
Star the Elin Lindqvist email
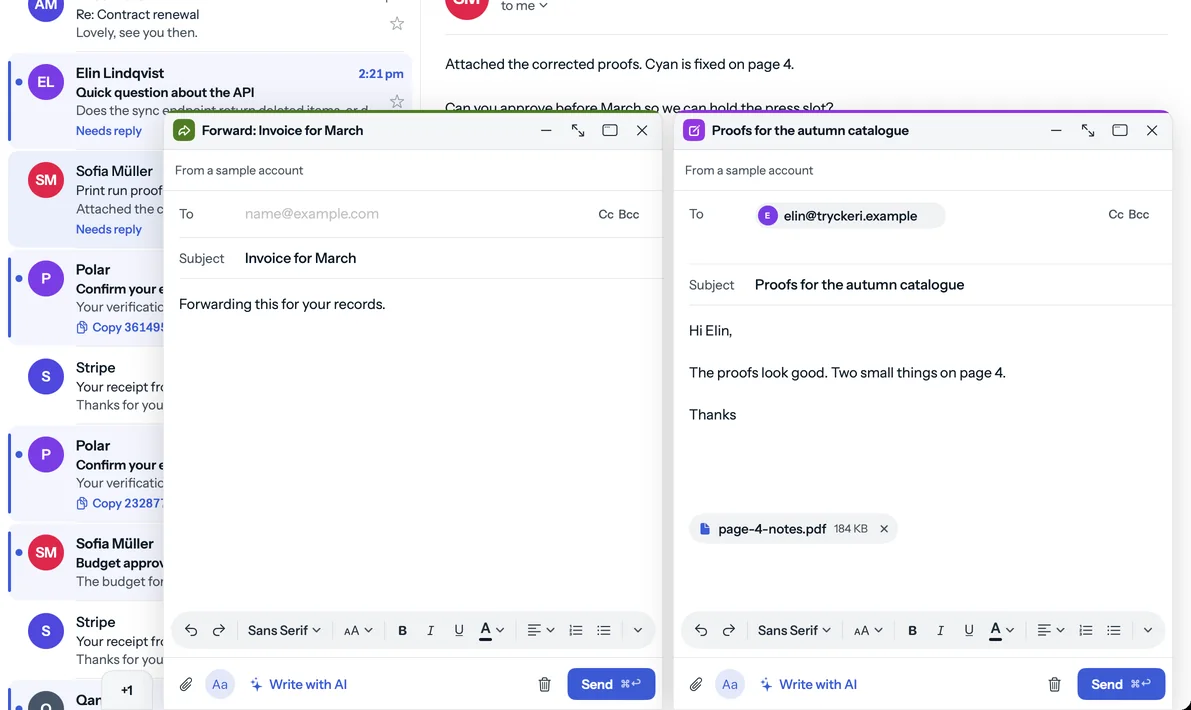tap(396, 101)
